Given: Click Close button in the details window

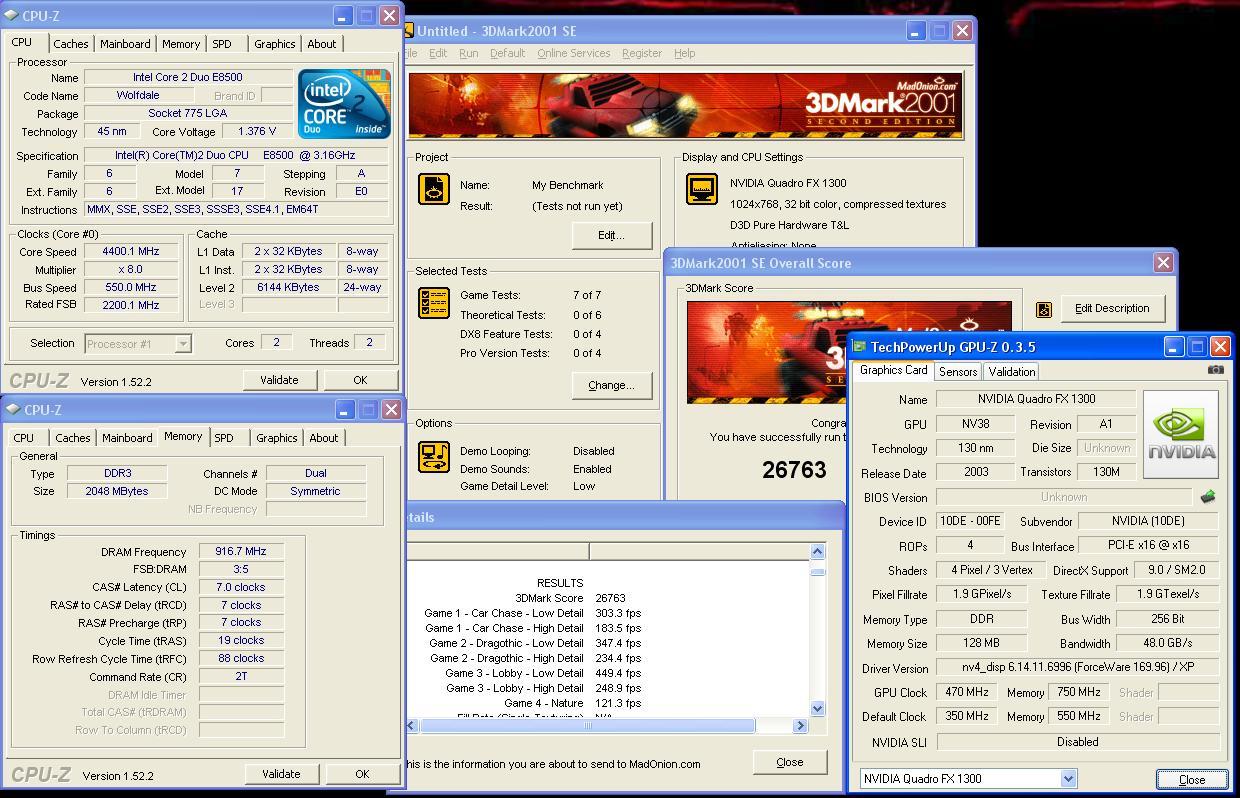Looking at the screenshot, I should [790, 762].
